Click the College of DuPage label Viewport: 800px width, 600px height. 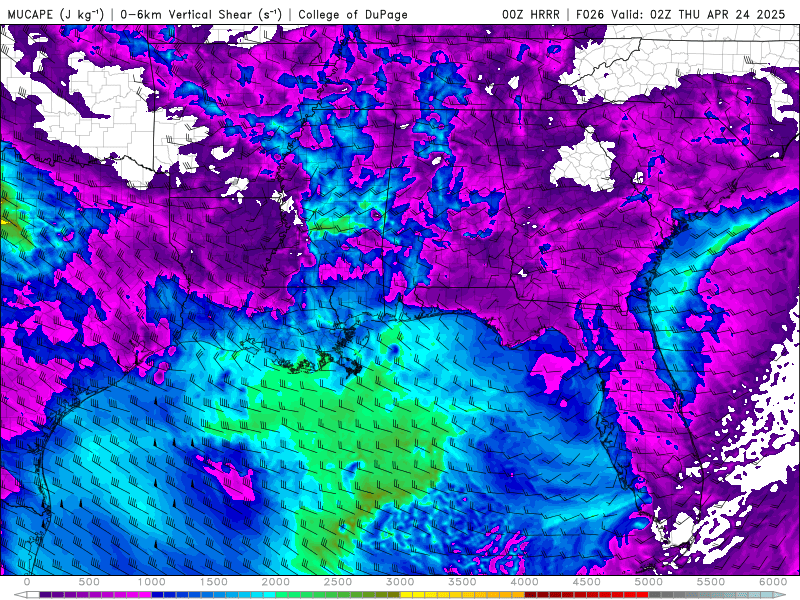click(353, 15)
